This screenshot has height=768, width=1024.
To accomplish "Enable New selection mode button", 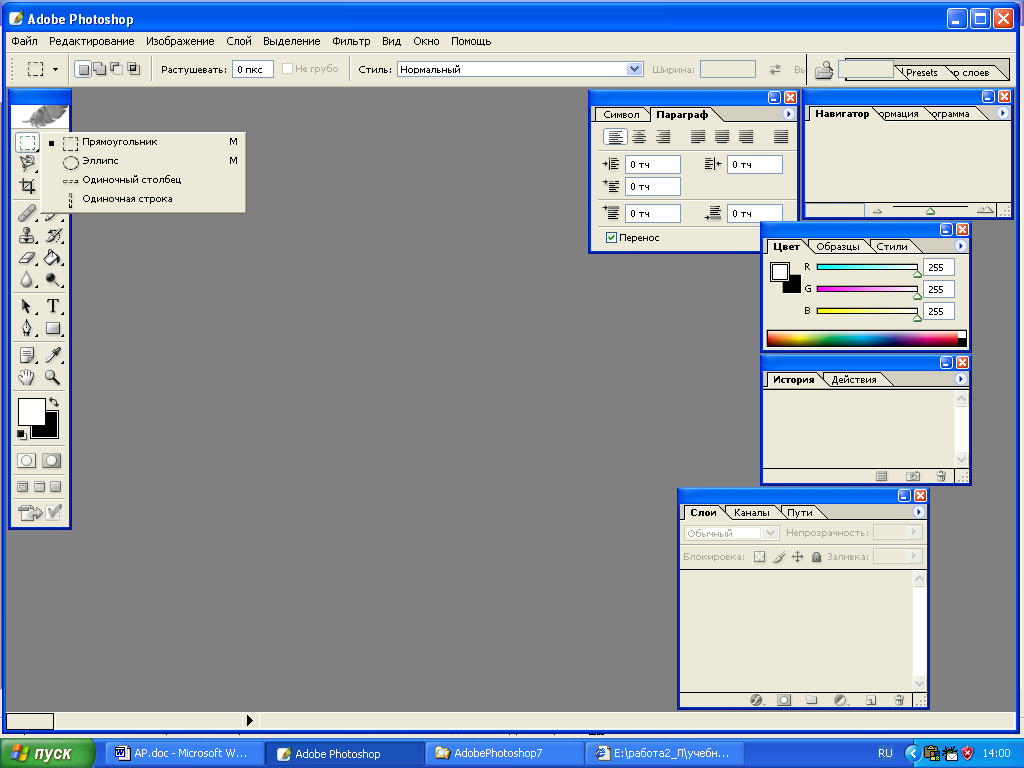I will [83, 69].
